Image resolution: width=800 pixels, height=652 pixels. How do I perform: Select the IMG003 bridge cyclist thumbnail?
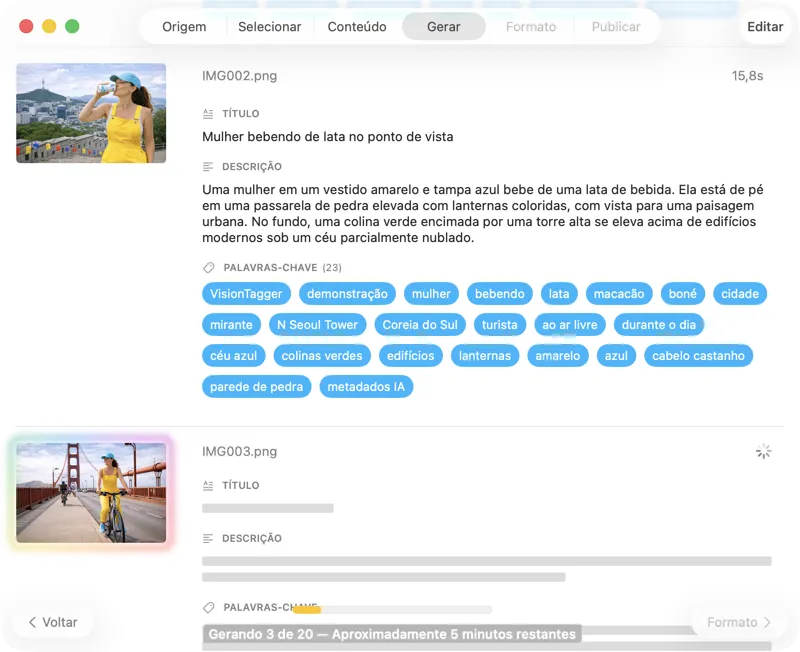91,493
